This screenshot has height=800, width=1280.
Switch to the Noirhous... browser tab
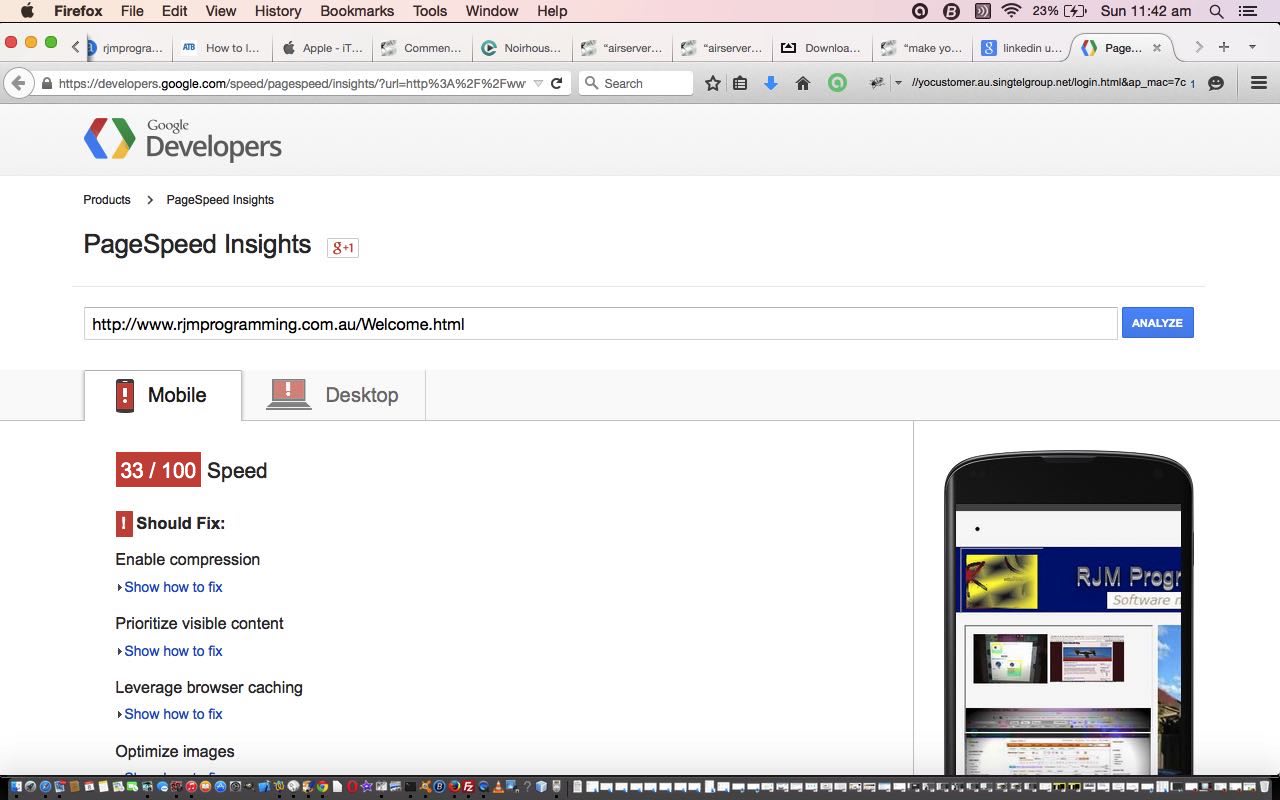coord(520,47)
